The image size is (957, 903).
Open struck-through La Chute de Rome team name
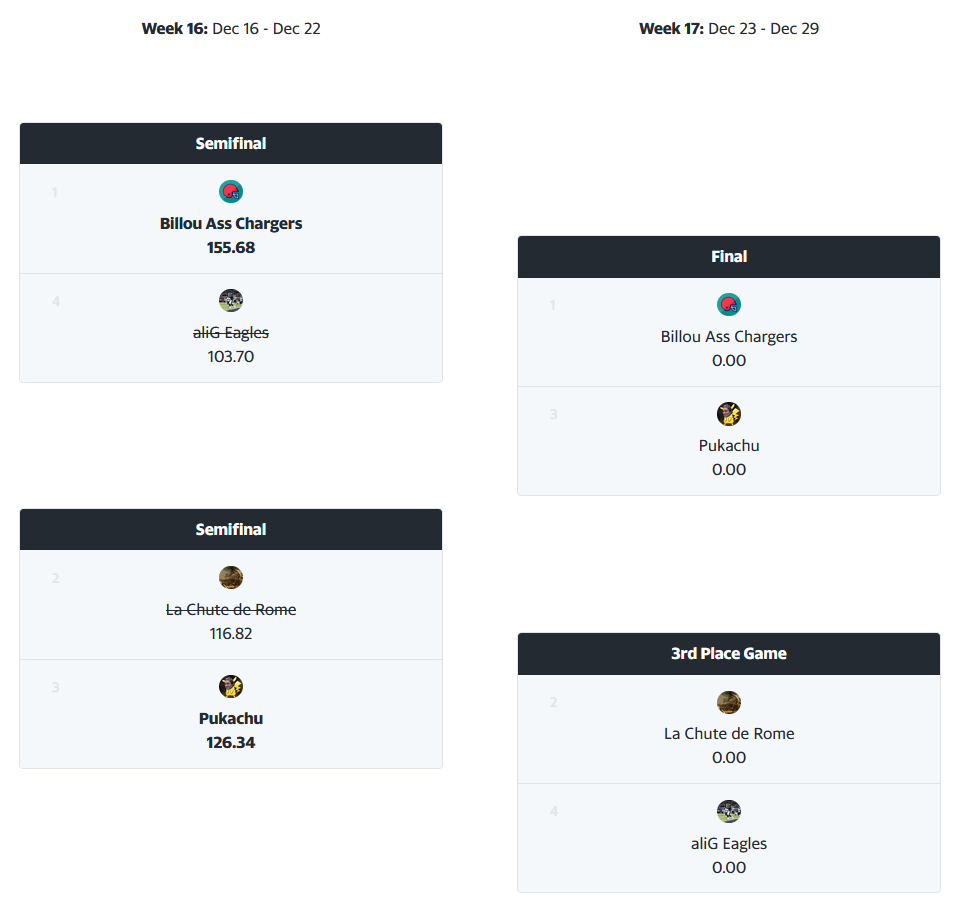click(231, 610)
